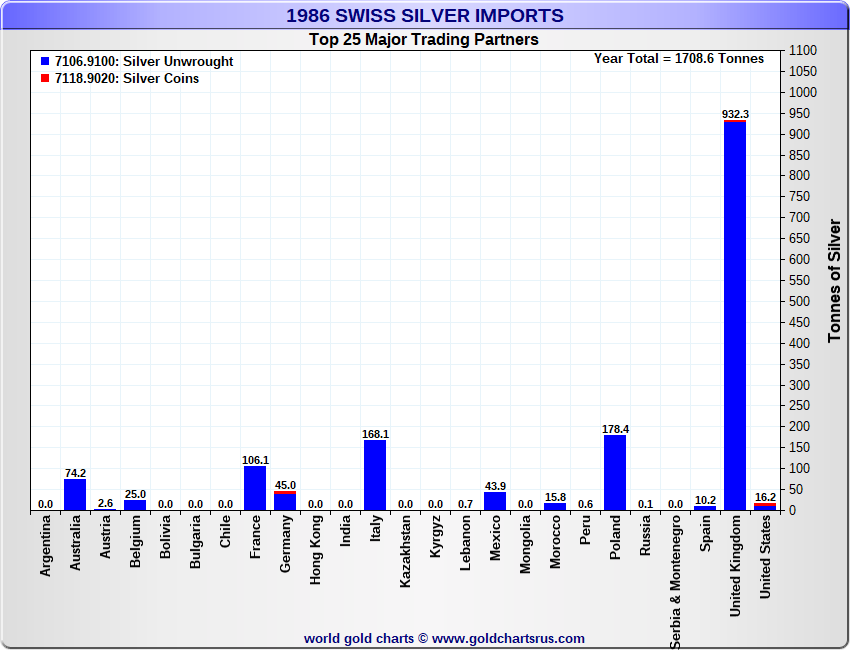850x650 pixels.
Task: Click the Hong Kong axis label
Action: click(315, 550)
